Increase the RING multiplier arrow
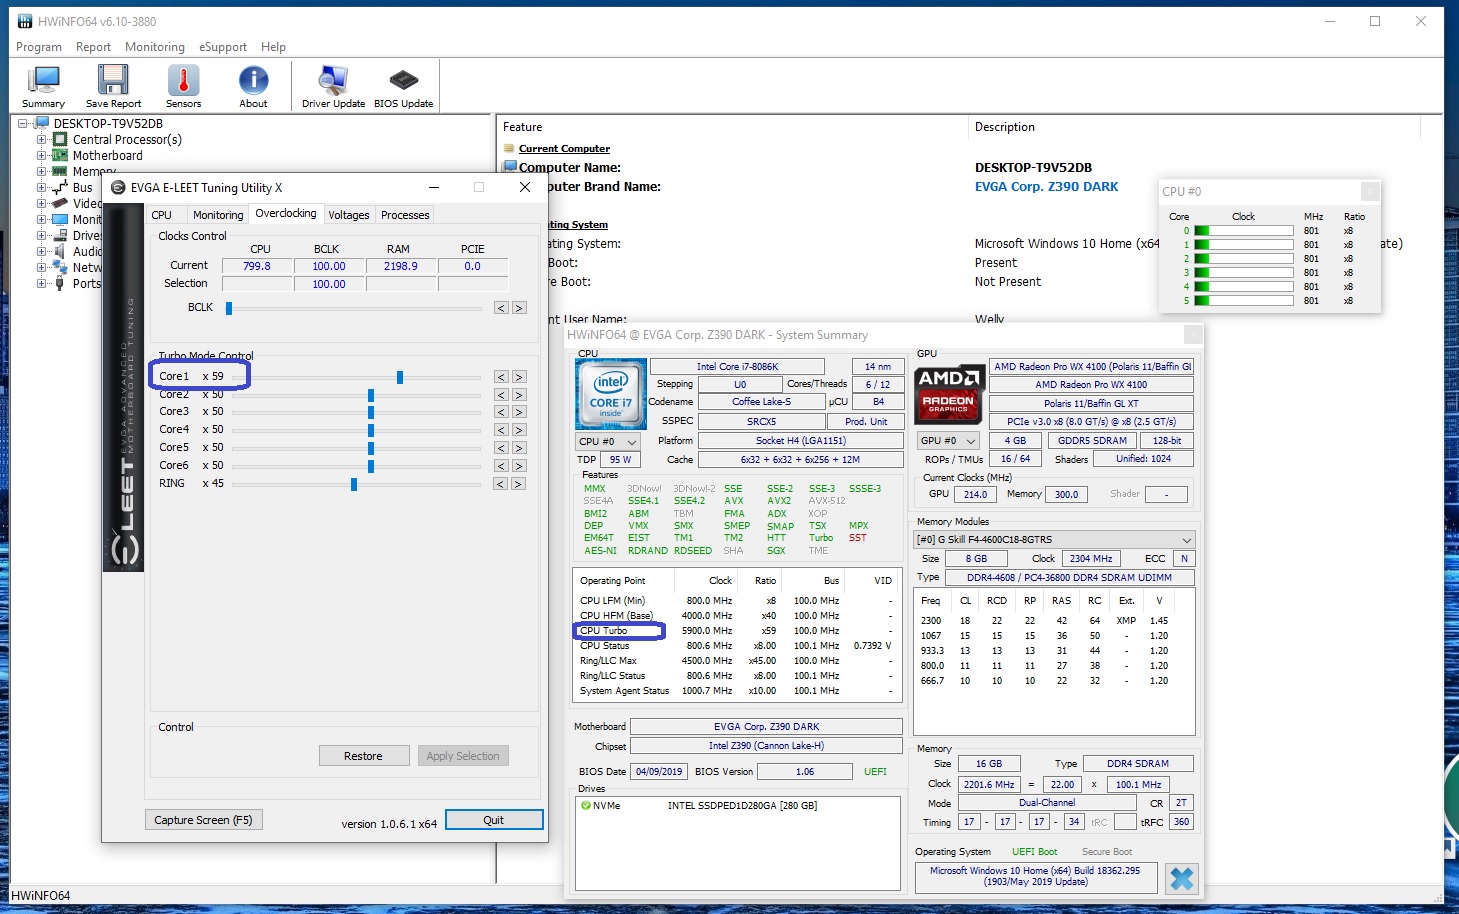The image size is (1459, 914). tap(519, 484)
